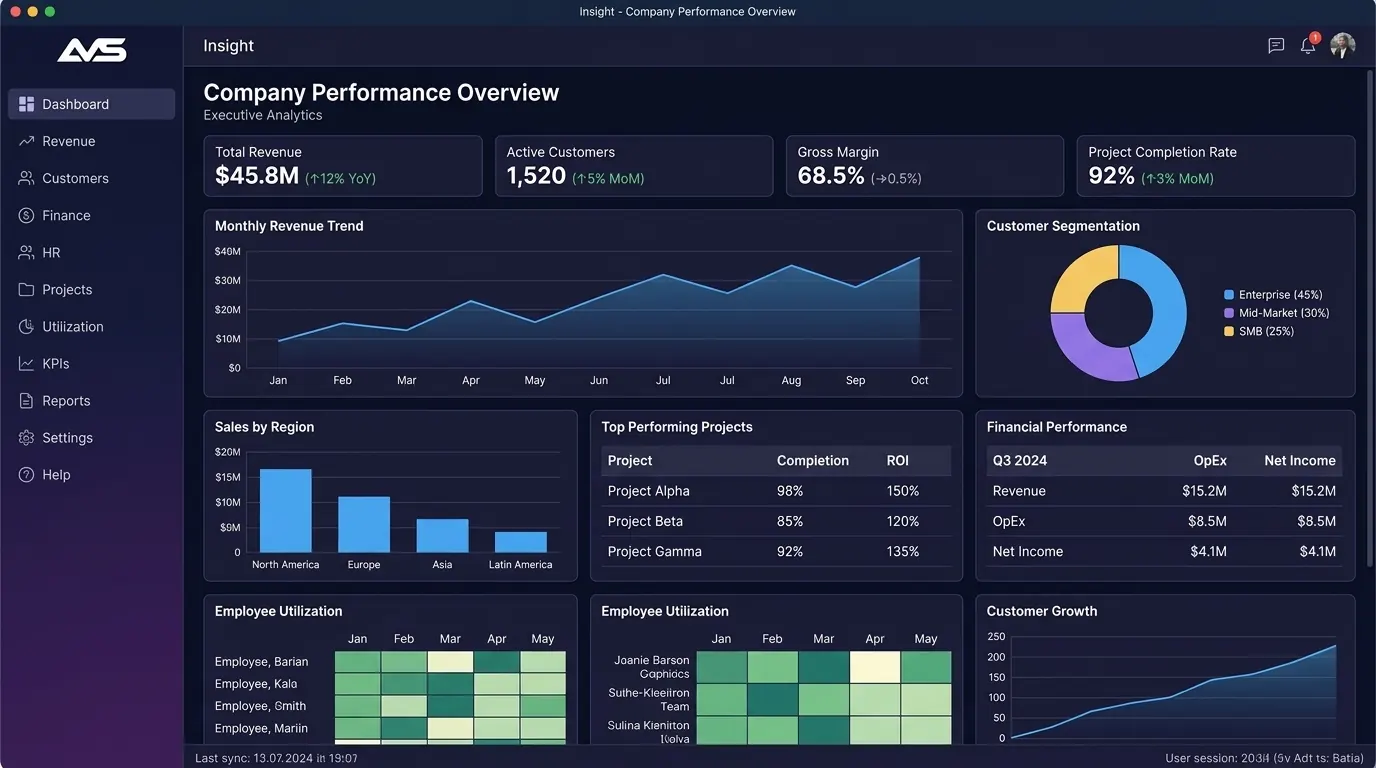Click the Employee, Smith row label

260,706
